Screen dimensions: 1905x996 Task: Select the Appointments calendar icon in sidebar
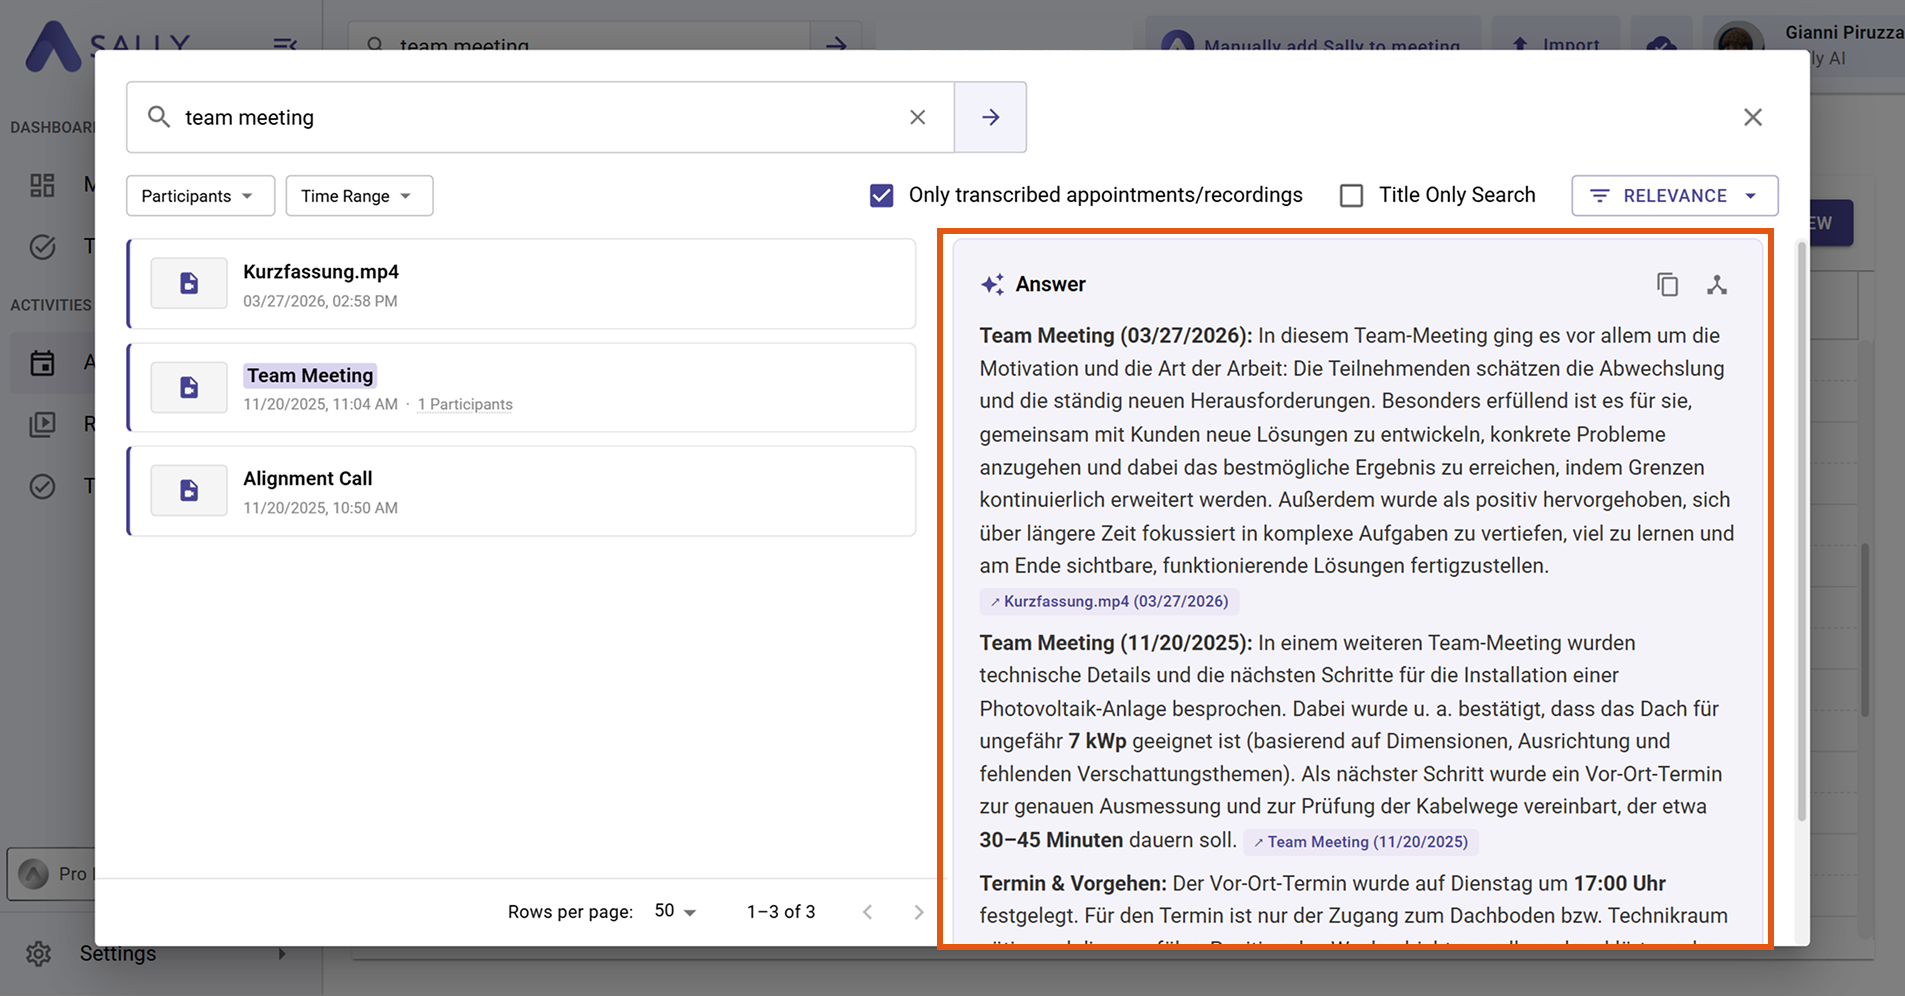[42, 362]
